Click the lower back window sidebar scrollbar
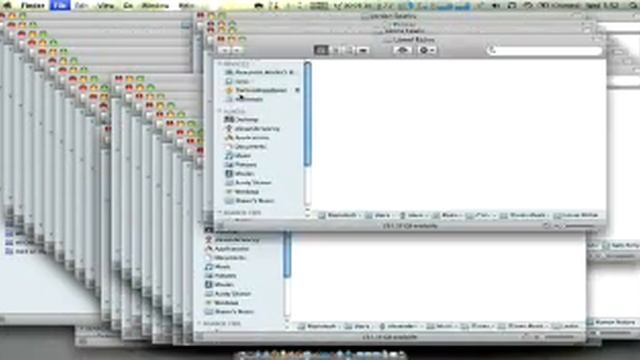 click(x=287, y=255)
